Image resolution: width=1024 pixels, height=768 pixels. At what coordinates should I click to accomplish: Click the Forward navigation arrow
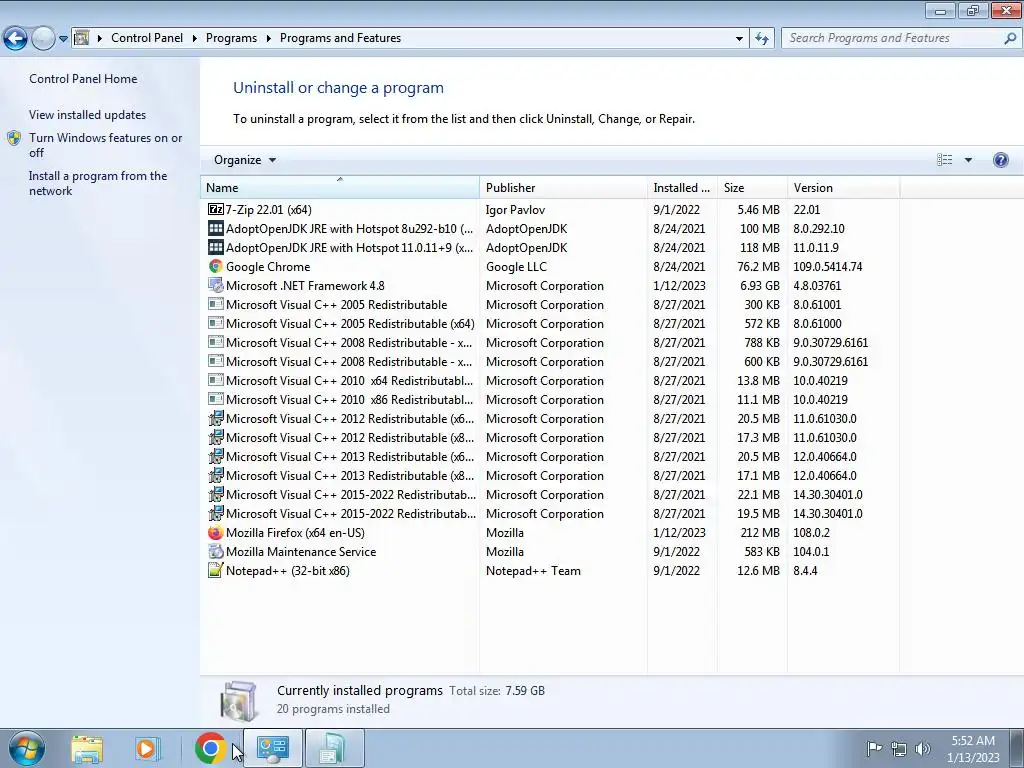click(x=43, y=39)
